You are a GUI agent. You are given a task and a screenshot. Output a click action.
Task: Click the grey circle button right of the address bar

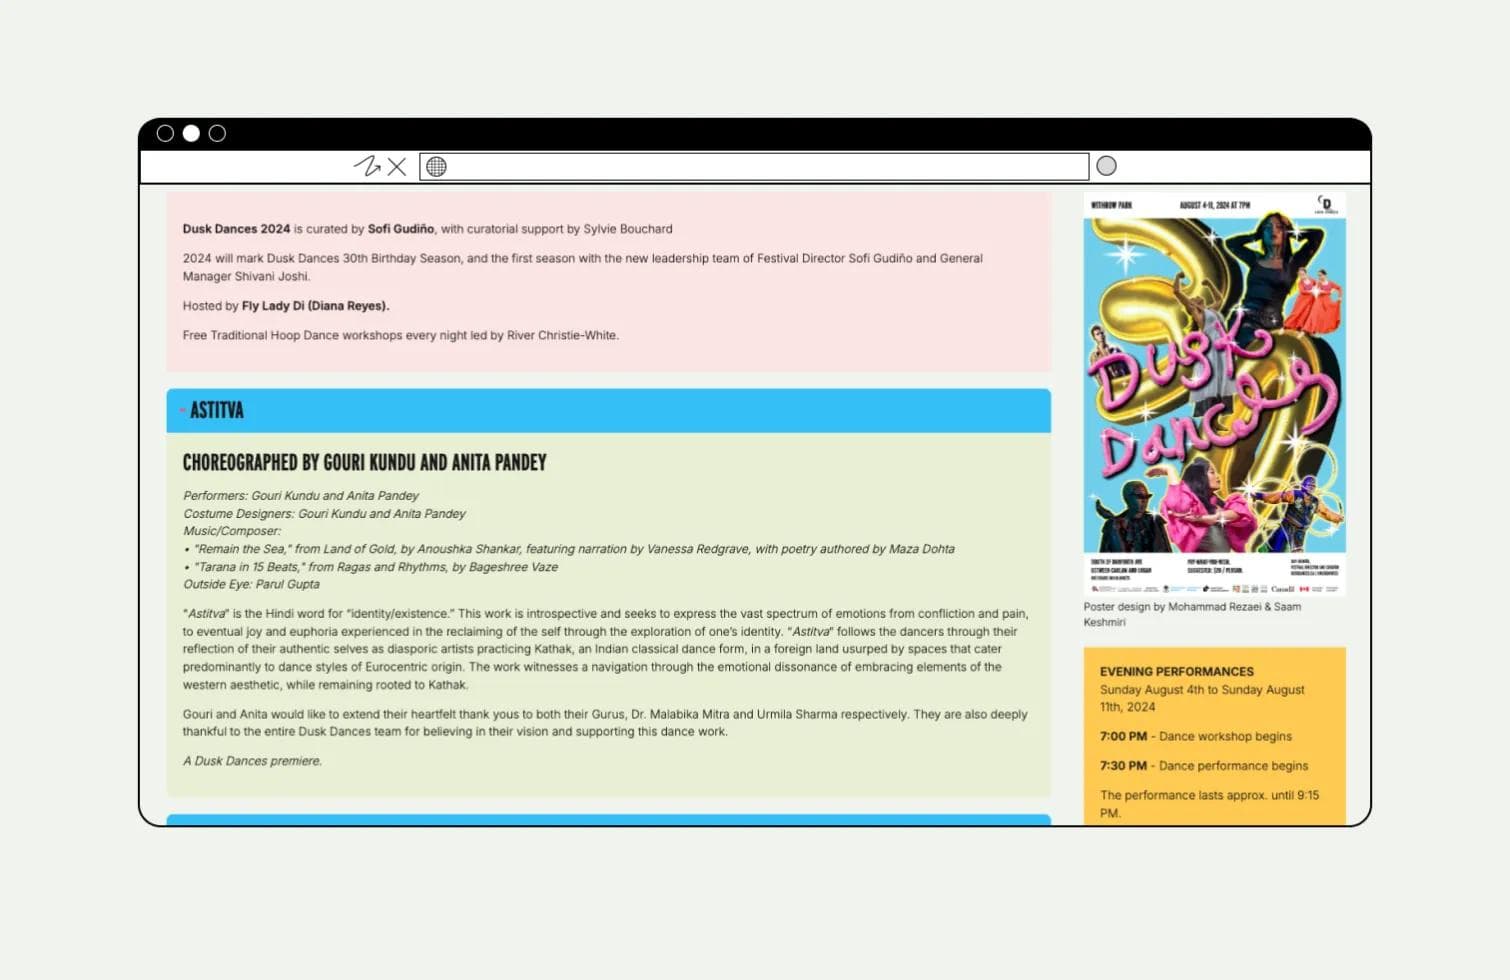[x=1106, y=166]
